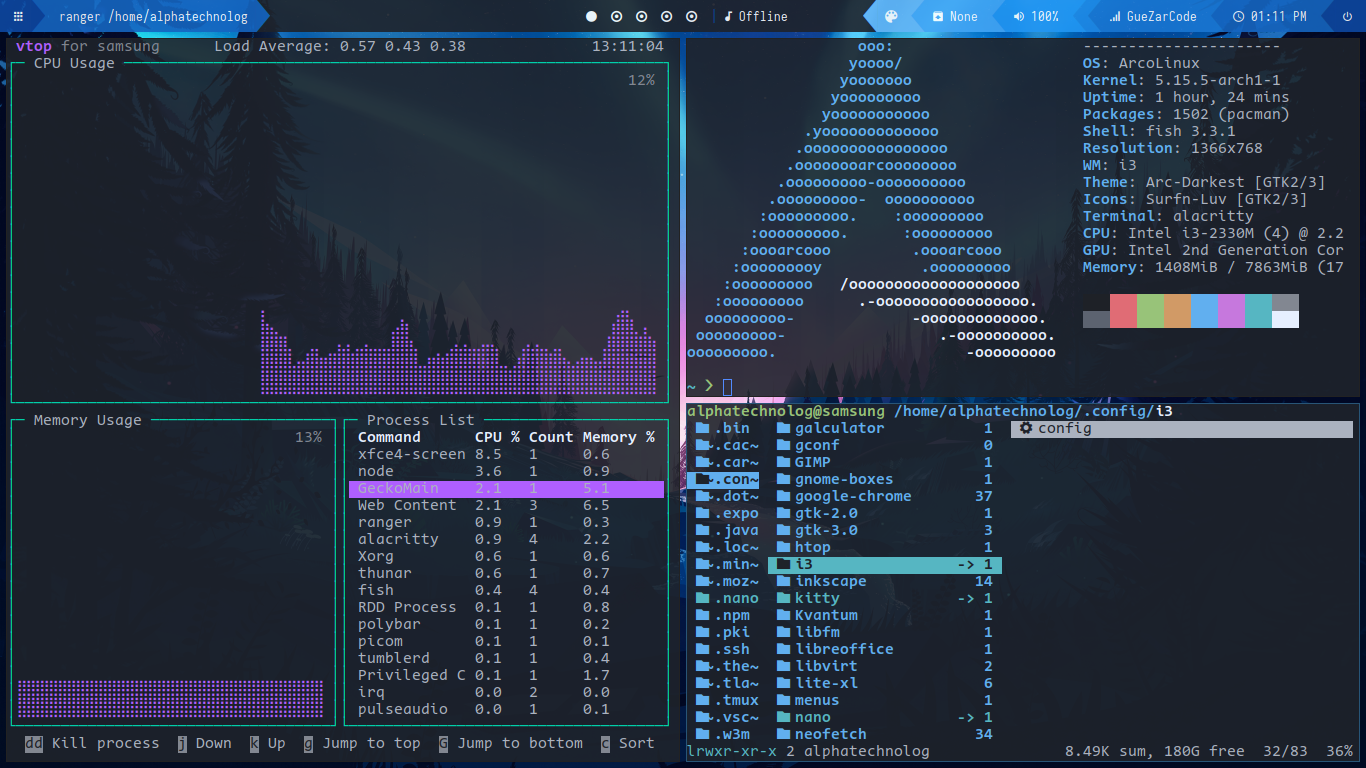1366x768 pixels.
Task: Click the 13% memory usage value
Action: click(308, 437)
